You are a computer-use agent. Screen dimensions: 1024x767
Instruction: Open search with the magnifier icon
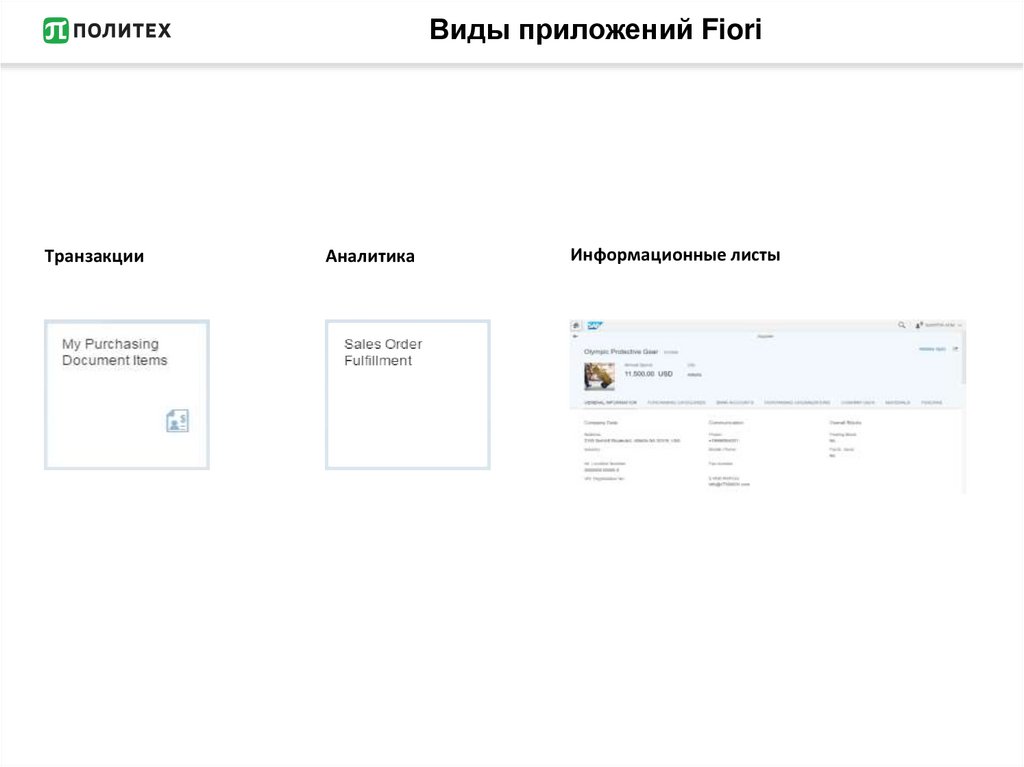[x=901, y=325]
